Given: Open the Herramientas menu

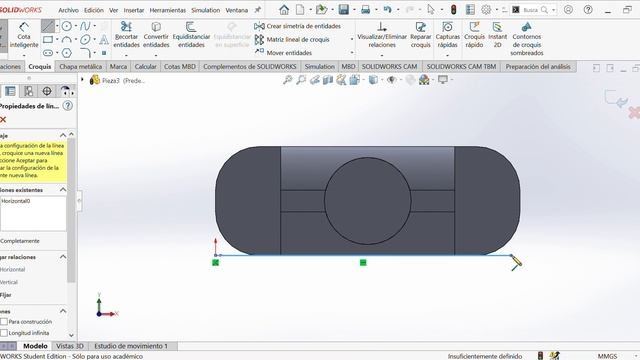Looking at the screenshot, I should pyautogui.click(x=167, y=10).
